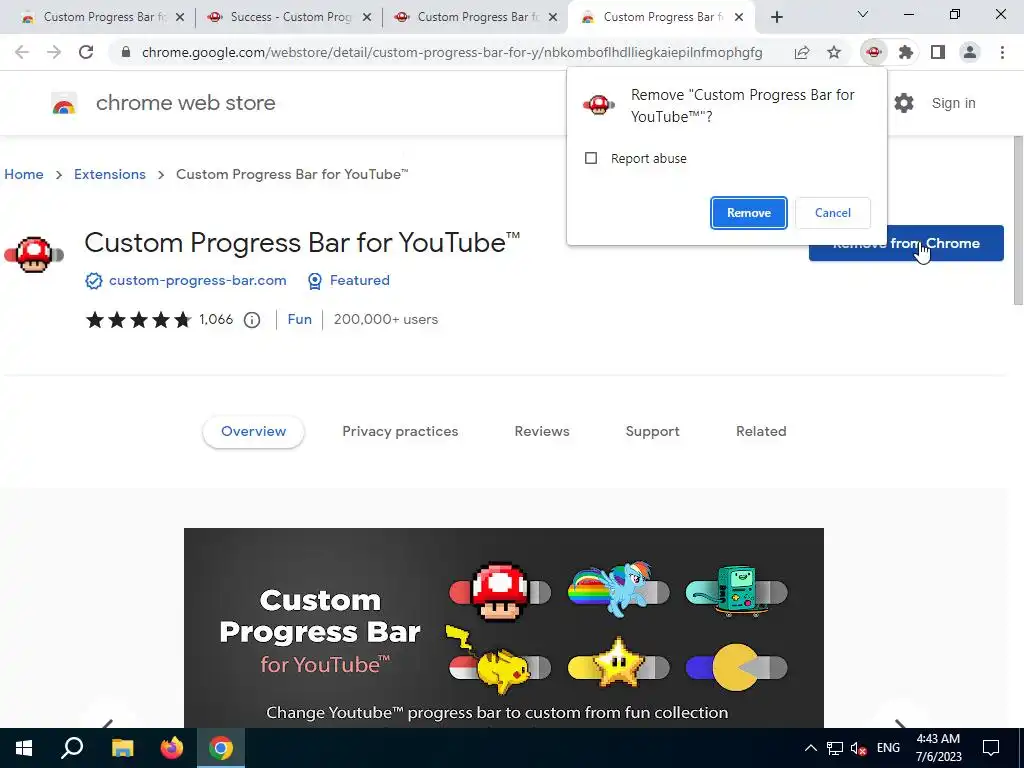Click the mushroom extension logo on listing

pos(34,254)
